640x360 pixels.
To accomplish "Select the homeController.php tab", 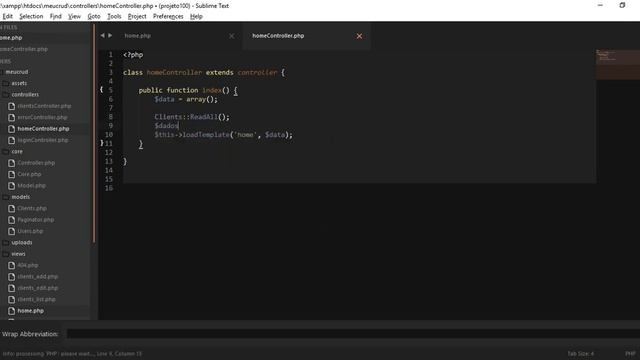I will tap(278, 36).
